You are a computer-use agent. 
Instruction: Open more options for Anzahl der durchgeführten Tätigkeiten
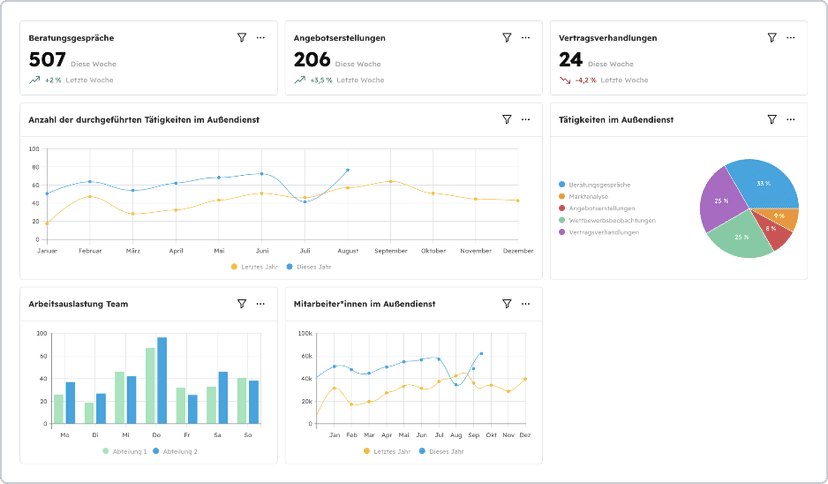coord(526,119)
